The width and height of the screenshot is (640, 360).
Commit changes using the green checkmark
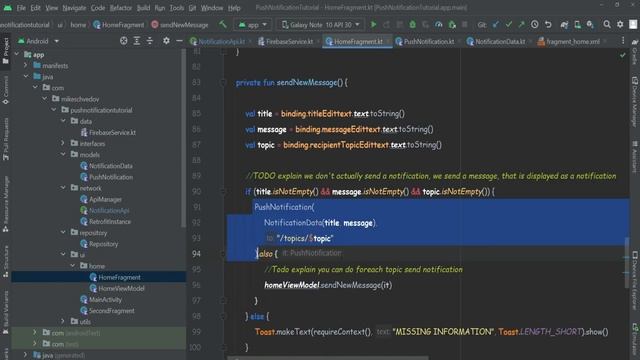pos(509,24)
